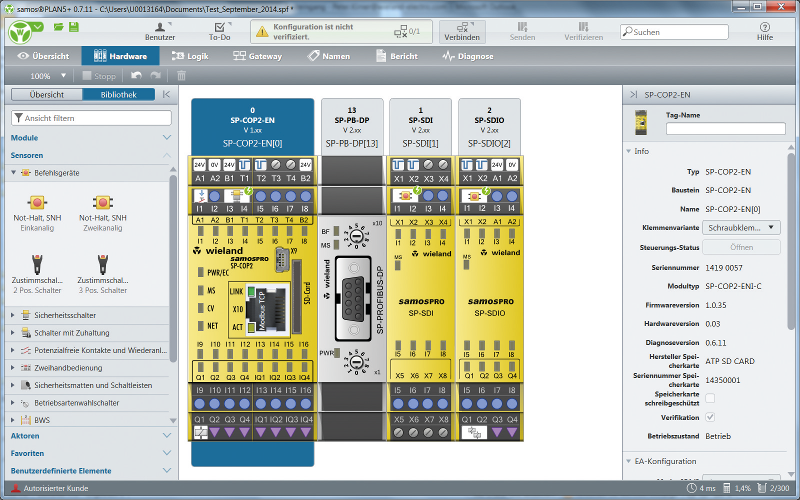Switch to the Diagnose tab
800x500 pixels.
point(468,56)
